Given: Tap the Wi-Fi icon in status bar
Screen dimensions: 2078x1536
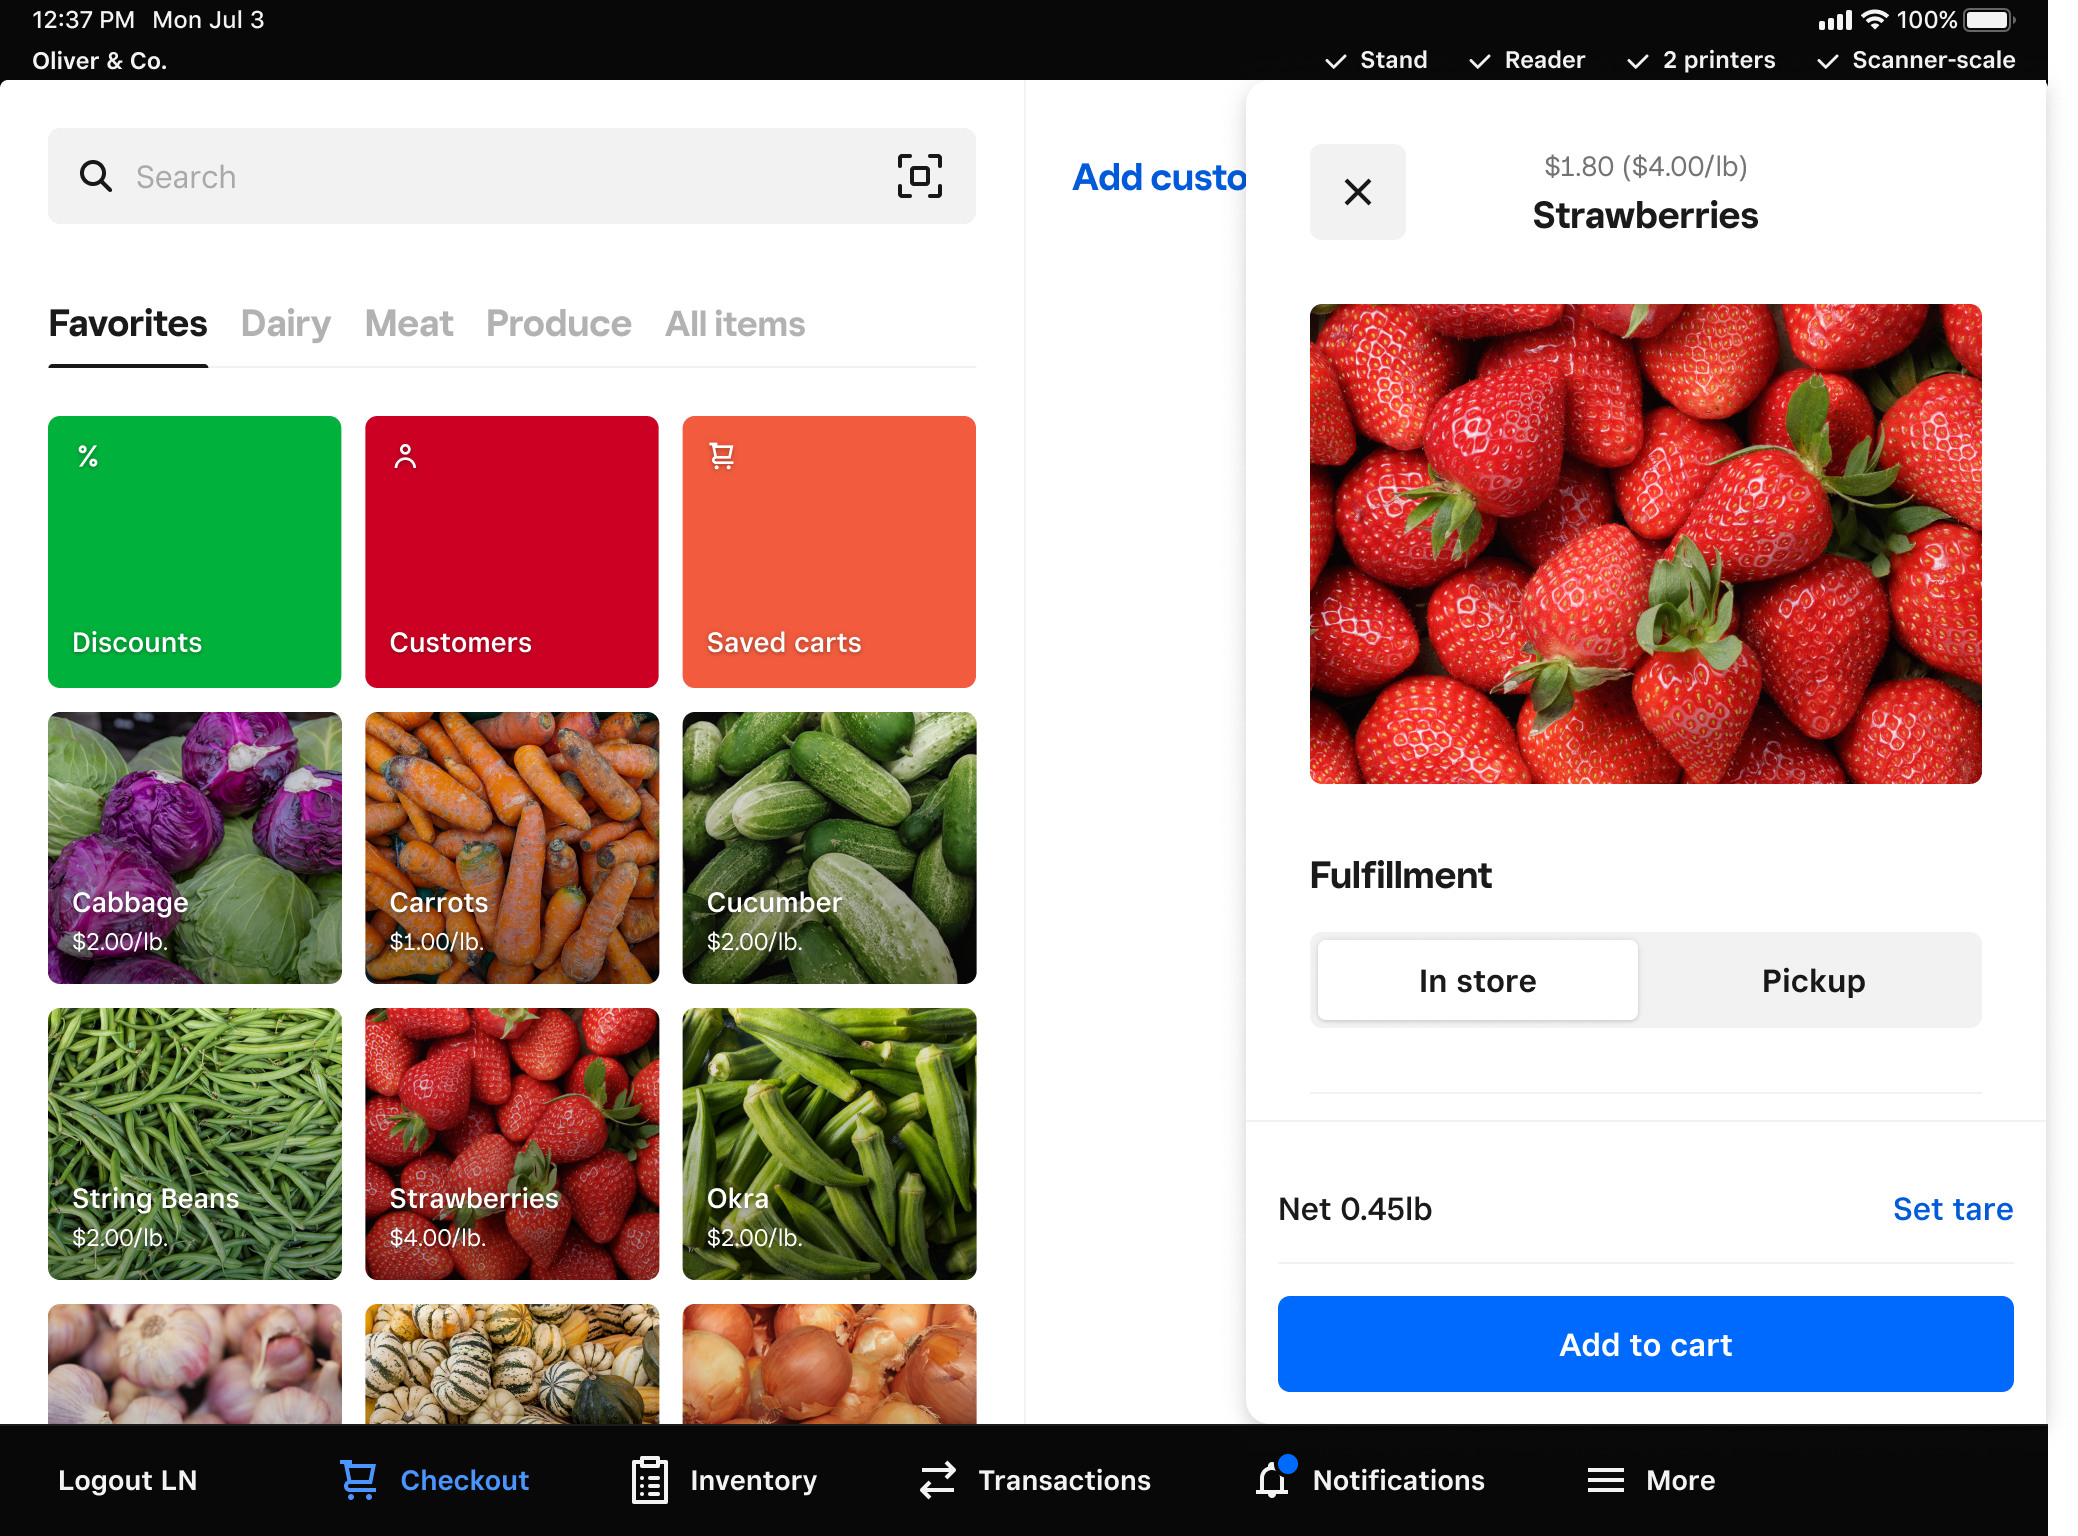Looking at the screenshot, I should [1875, 20].
